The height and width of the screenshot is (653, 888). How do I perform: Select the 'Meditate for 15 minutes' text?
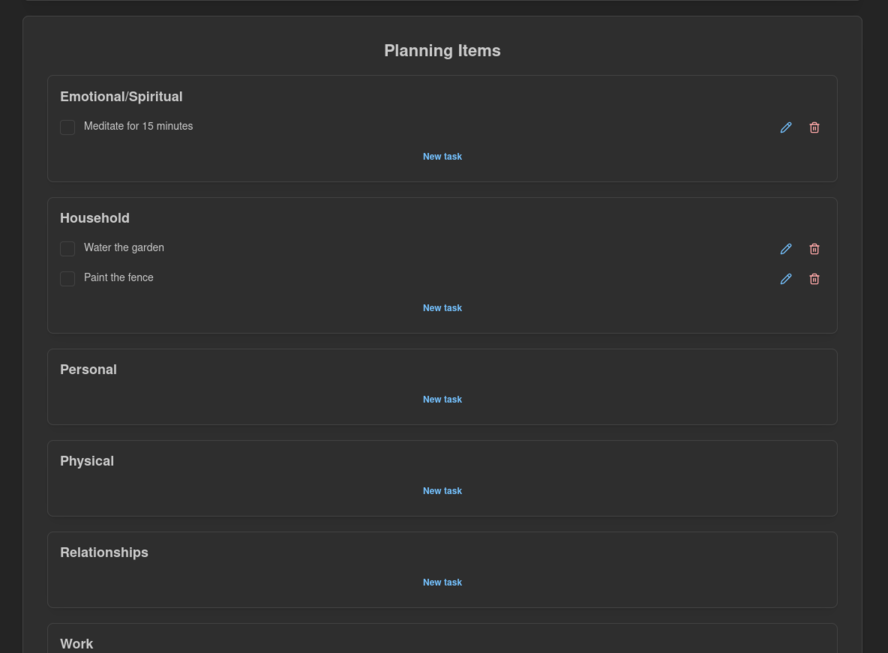[x=138, y=127]
